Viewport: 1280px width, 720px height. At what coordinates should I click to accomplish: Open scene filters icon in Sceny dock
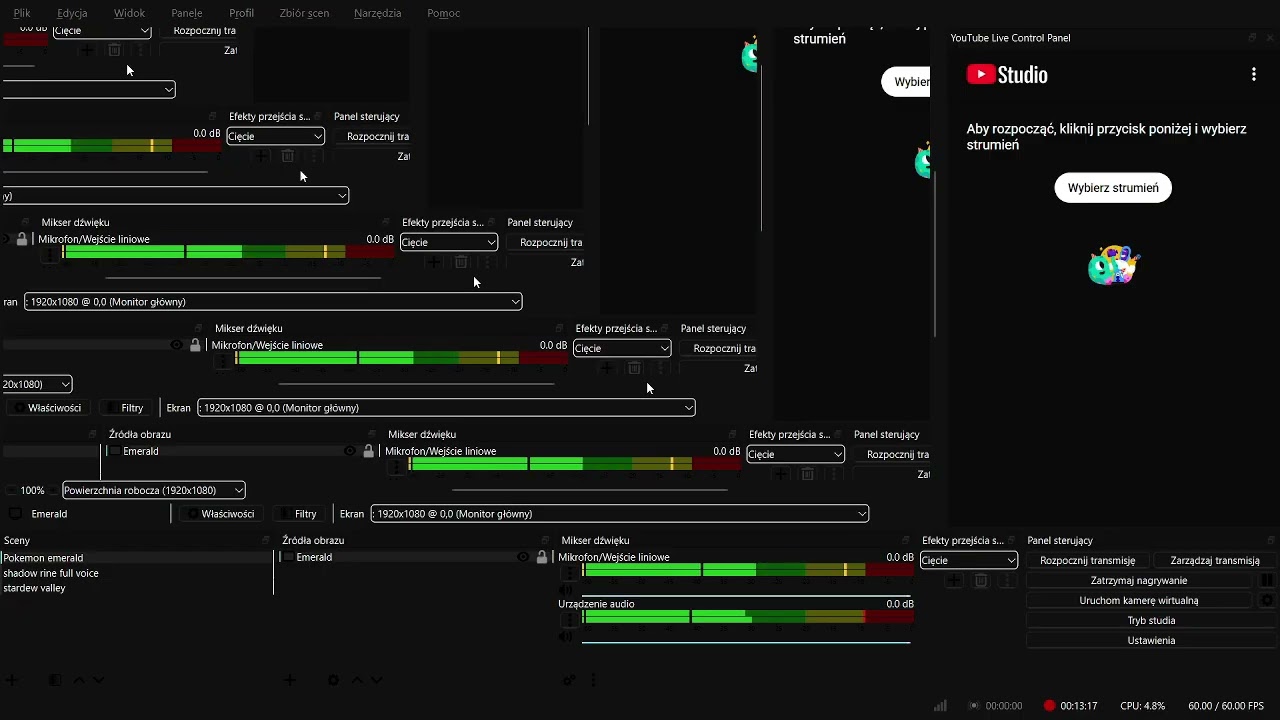55,680
